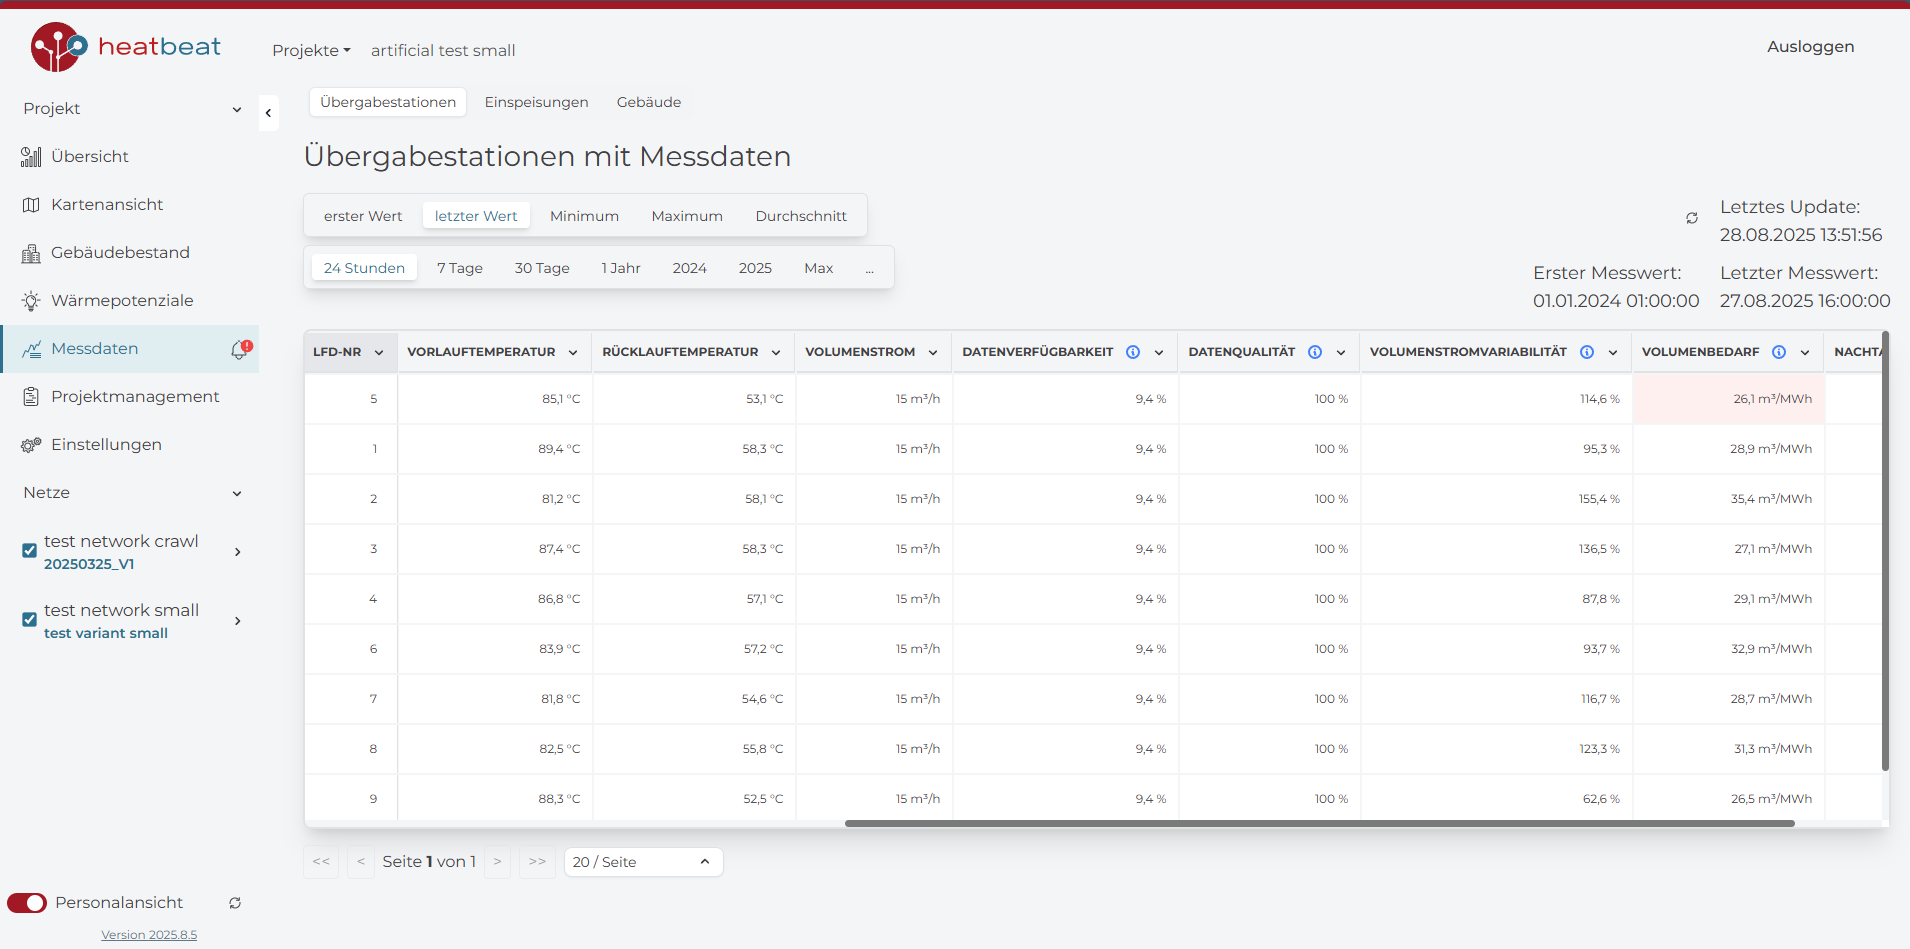The height and width of the screenshot is (949, 1910).
Task: Toggle the Personalansicht switch
Action: [27, 903]
